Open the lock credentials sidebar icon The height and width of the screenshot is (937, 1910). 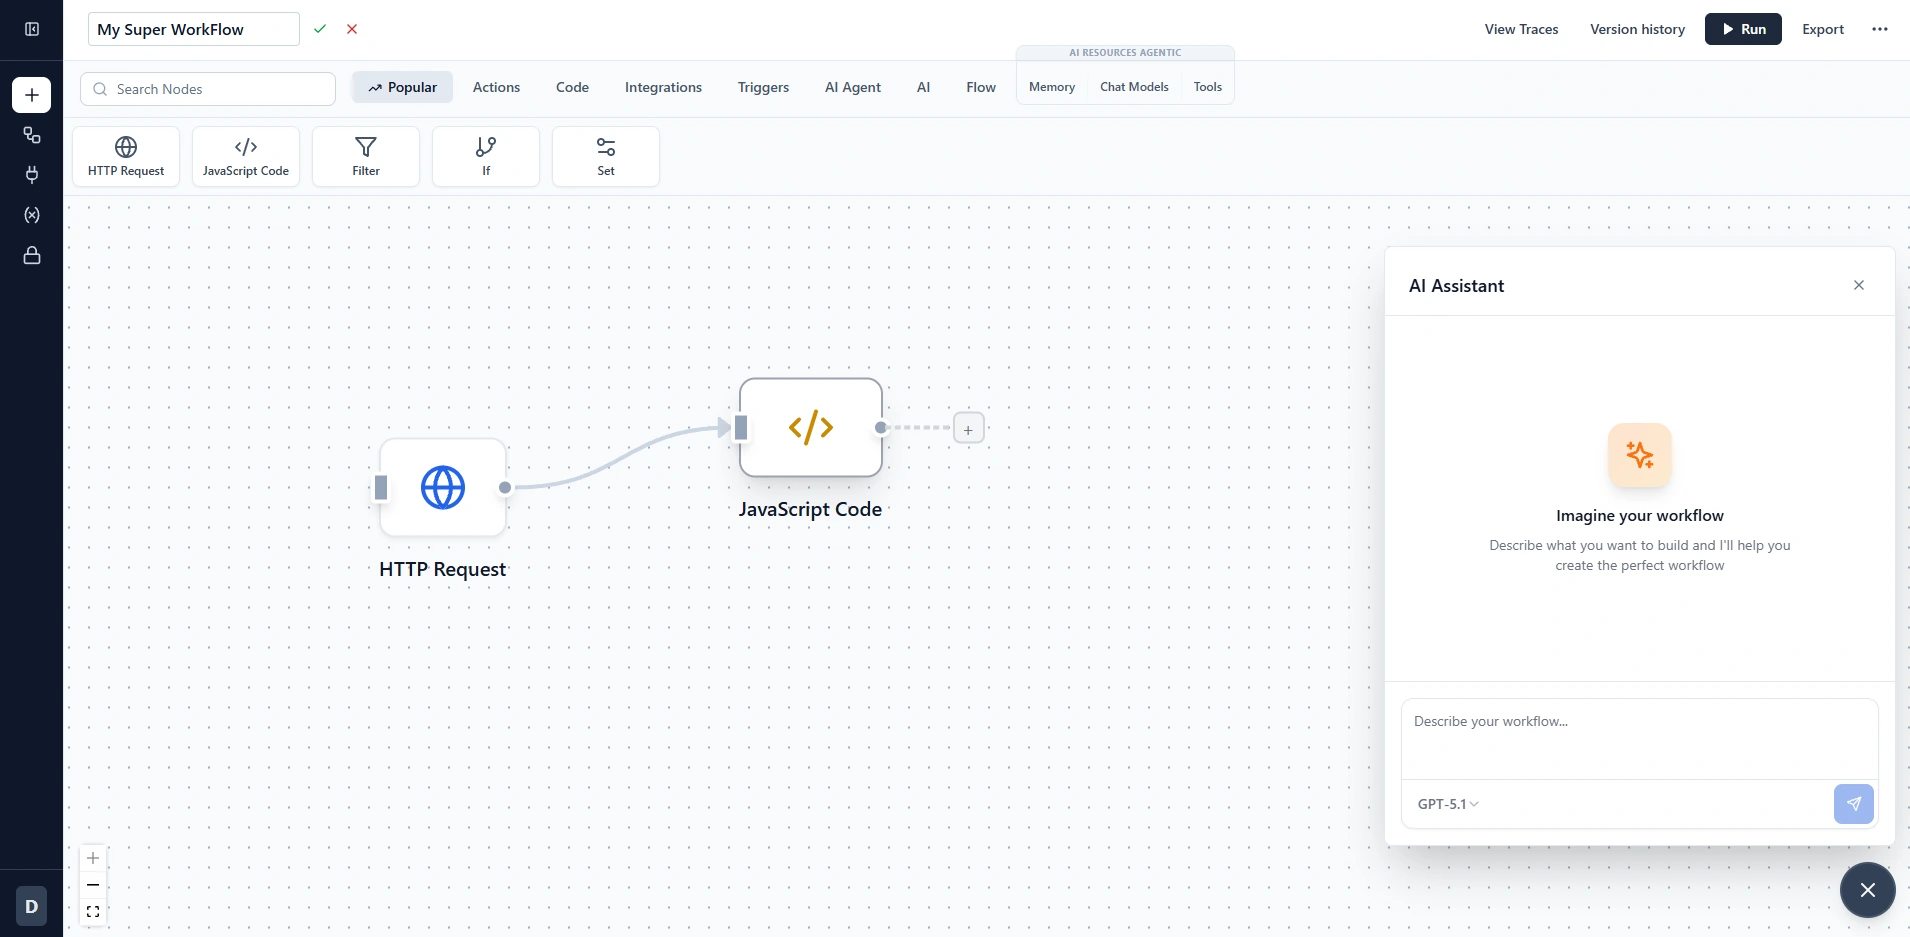pyautogui.click(x=32, y=256)
